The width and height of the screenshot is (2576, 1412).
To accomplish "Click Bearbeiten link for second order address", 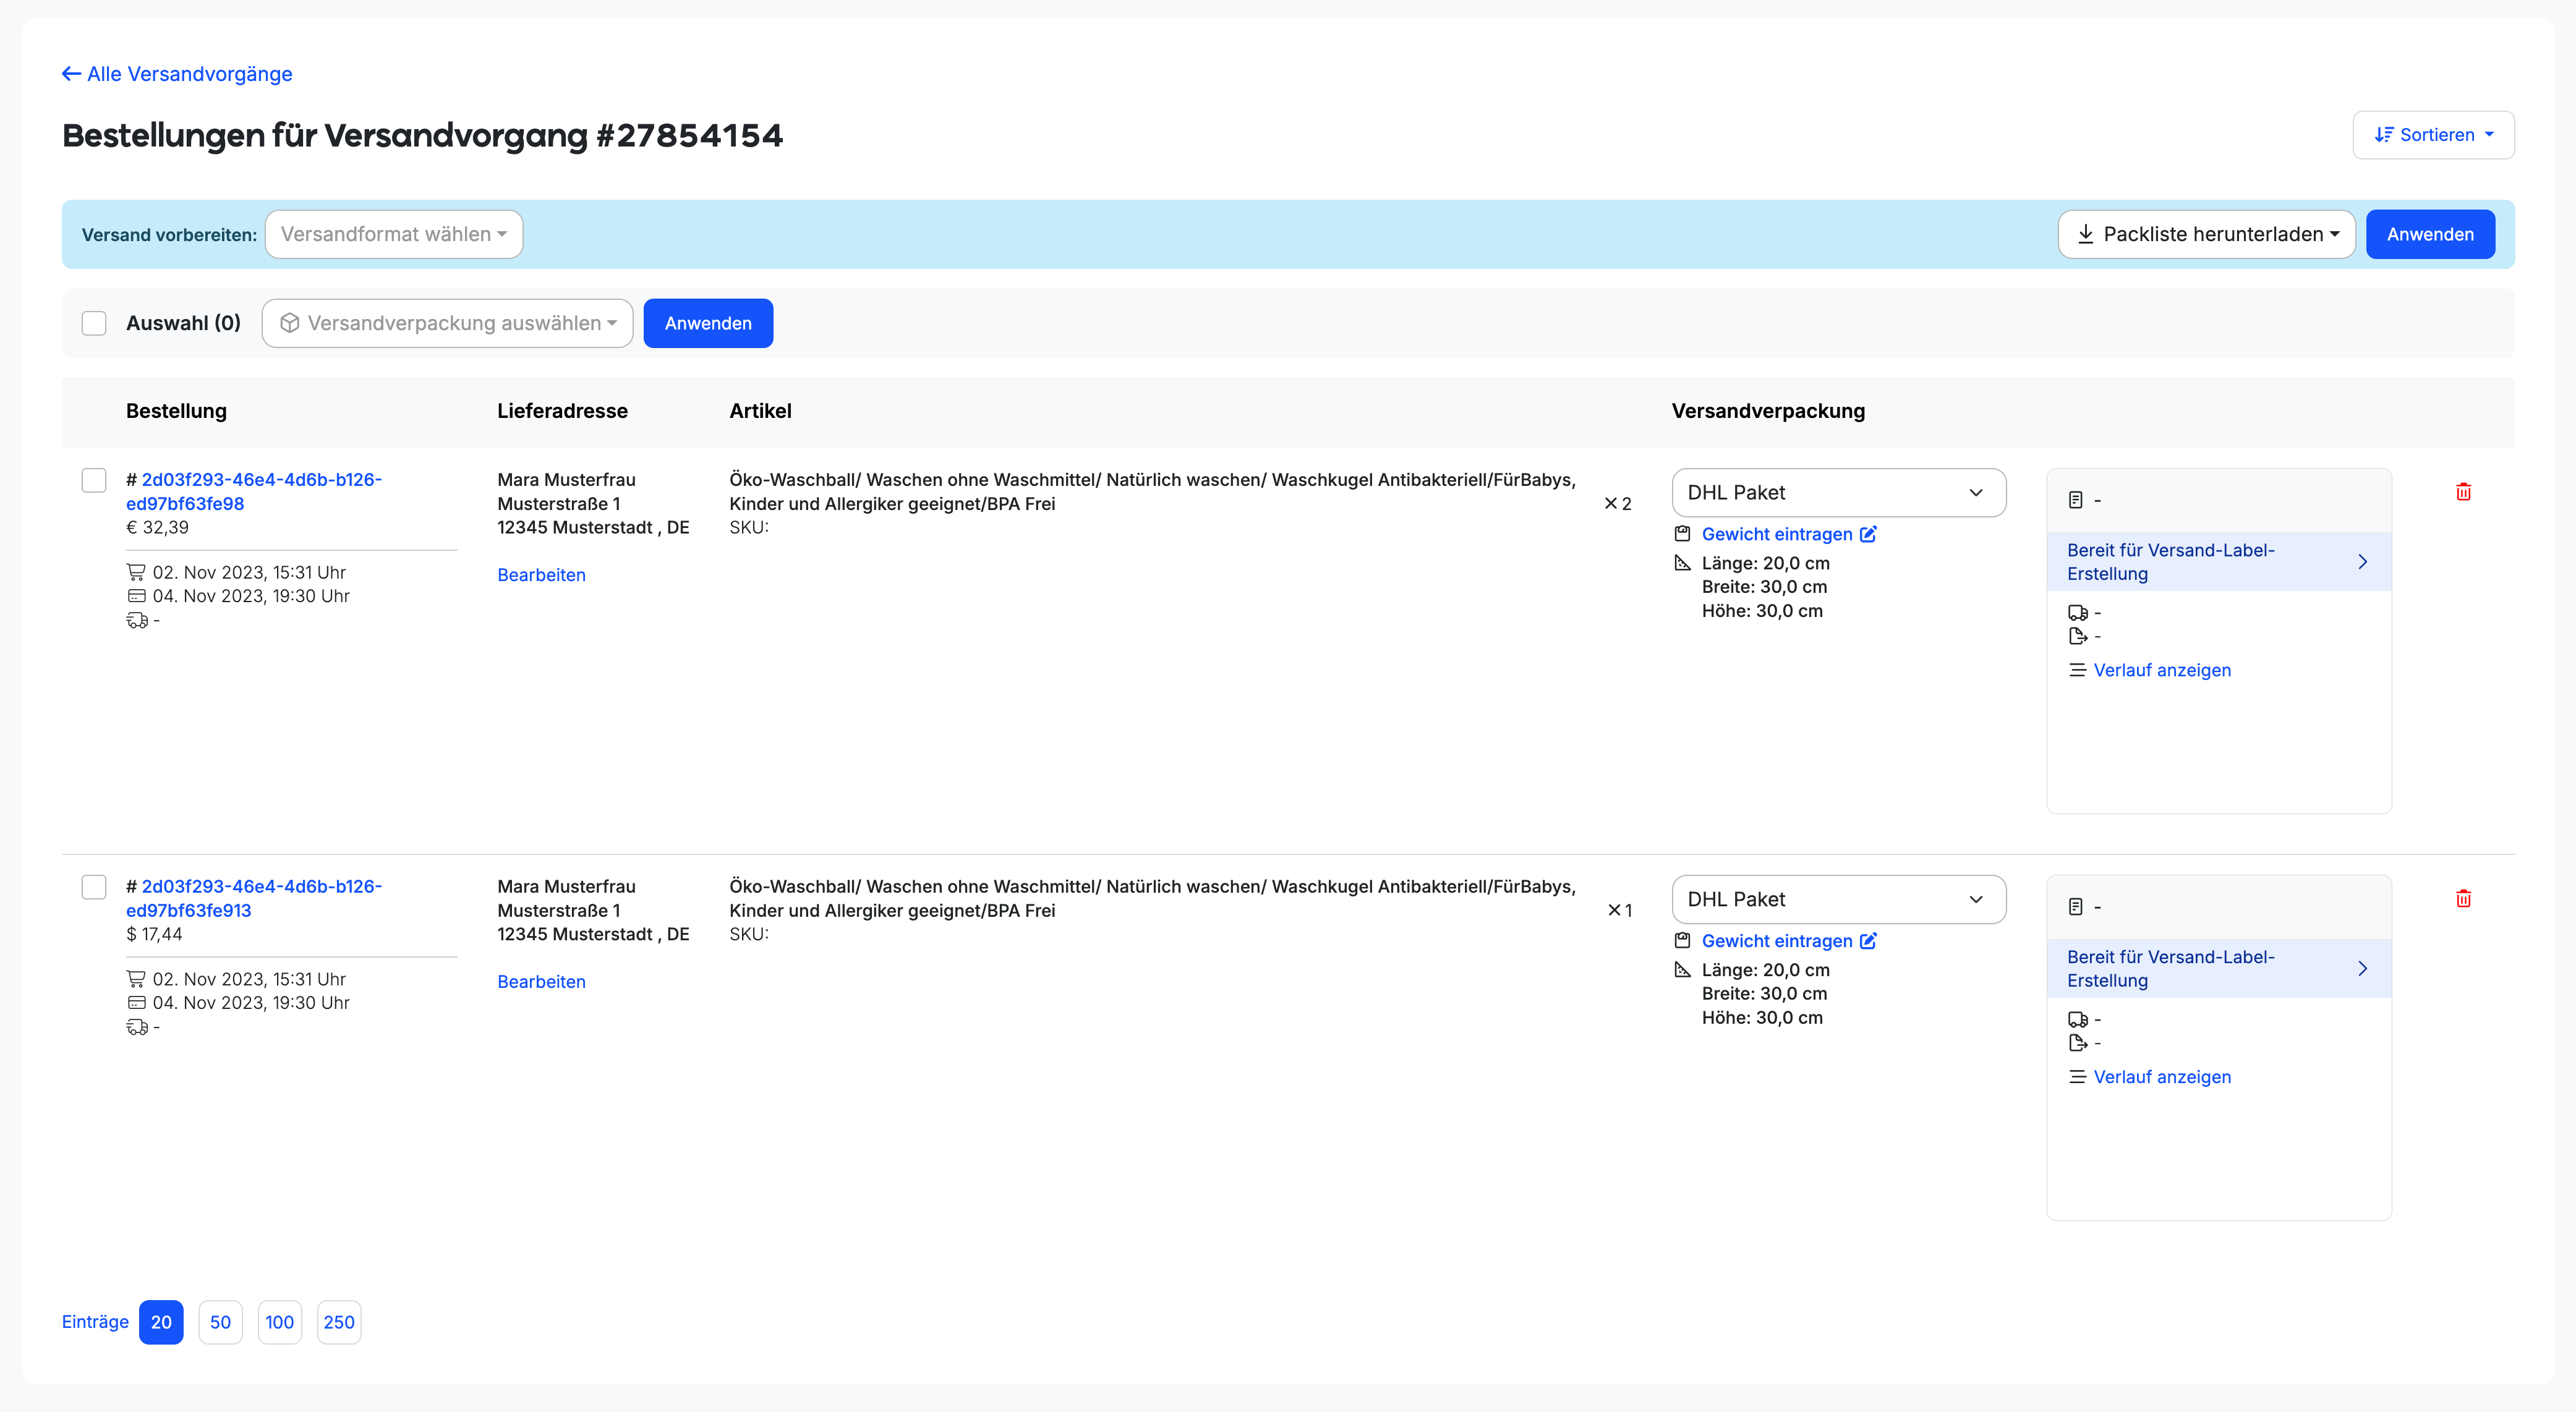I will [541, 982].
